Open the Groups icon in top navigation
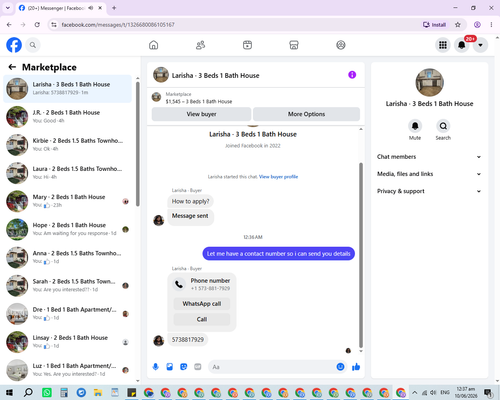 tap(341, 45)
